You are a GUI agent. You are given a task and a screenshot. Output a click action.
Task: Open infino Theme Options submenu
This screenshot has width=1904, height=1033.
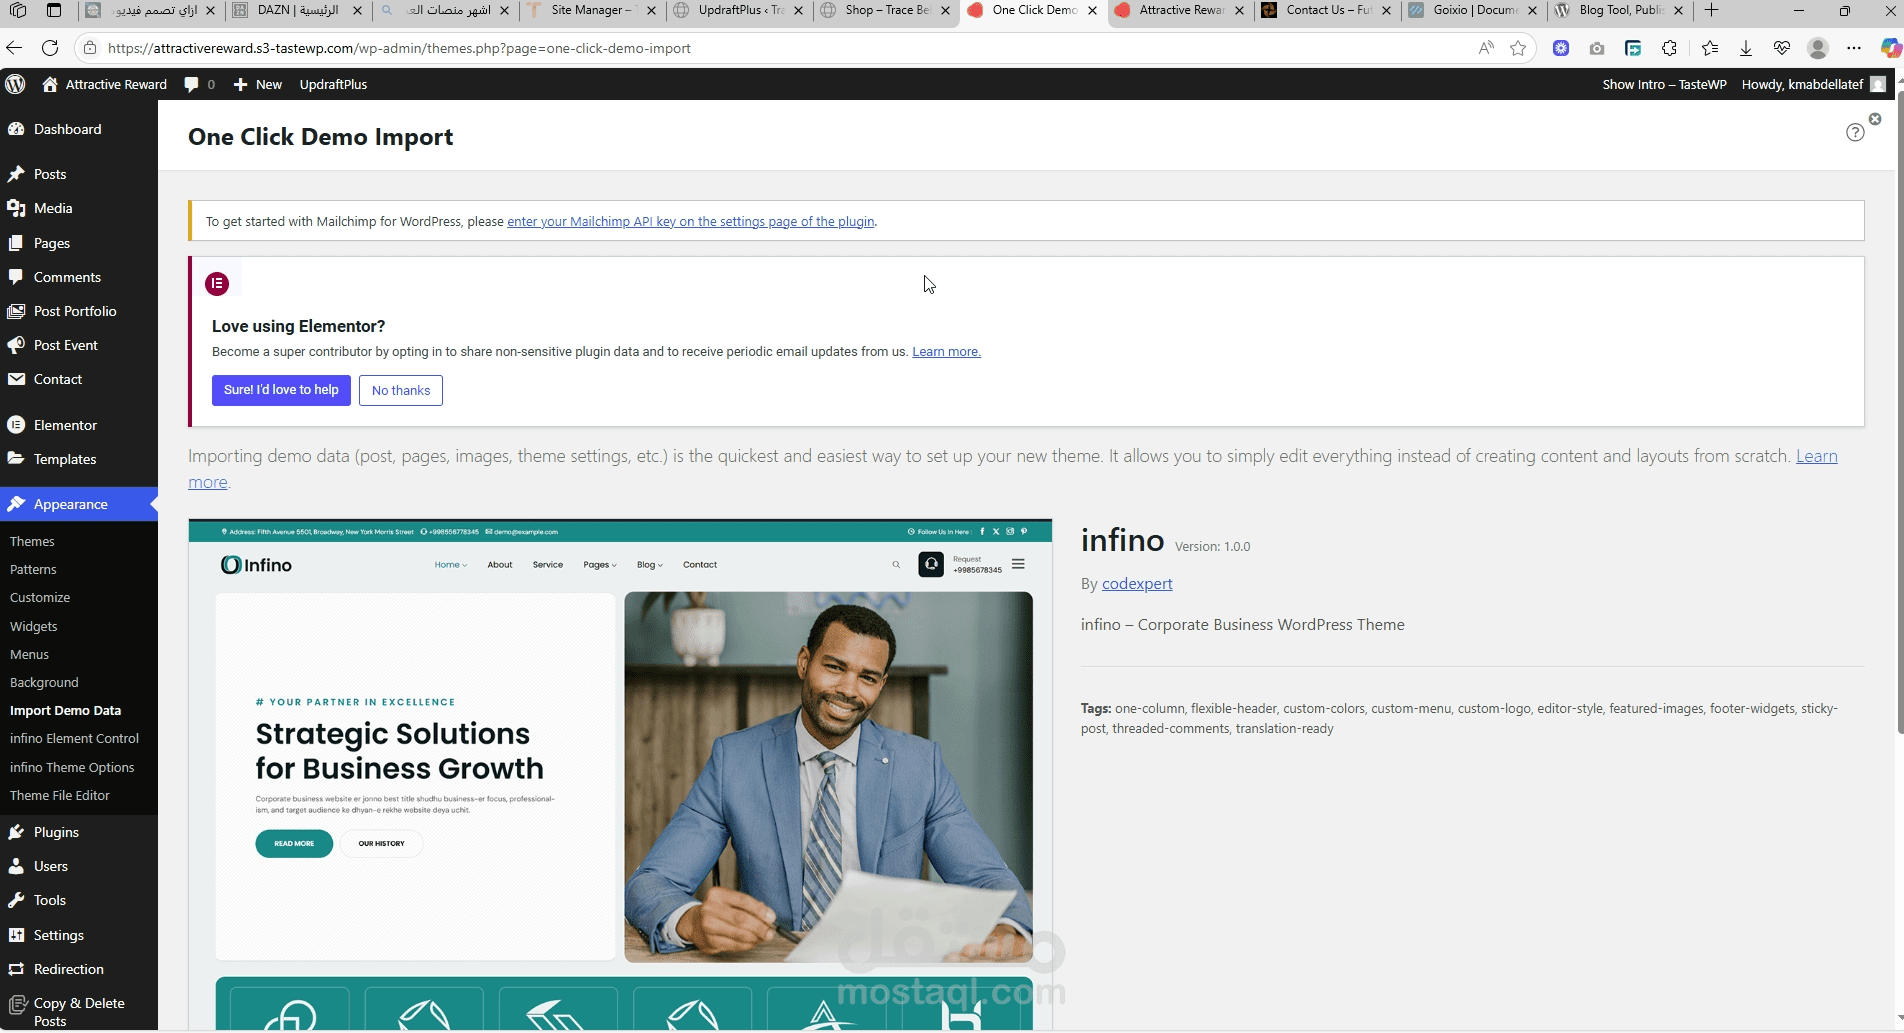(x=72, y=767)
